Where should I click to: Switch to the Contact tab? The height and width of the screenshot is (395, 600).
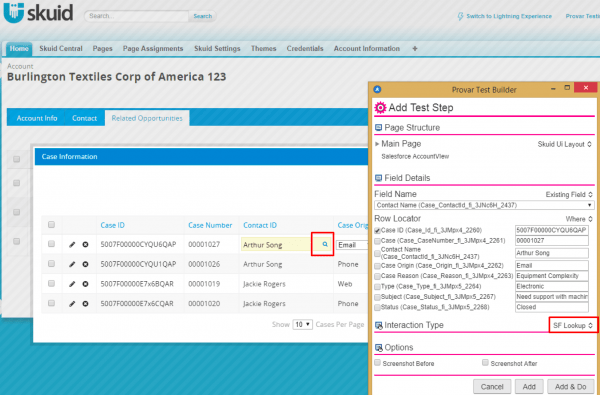[x=85, y=118]
